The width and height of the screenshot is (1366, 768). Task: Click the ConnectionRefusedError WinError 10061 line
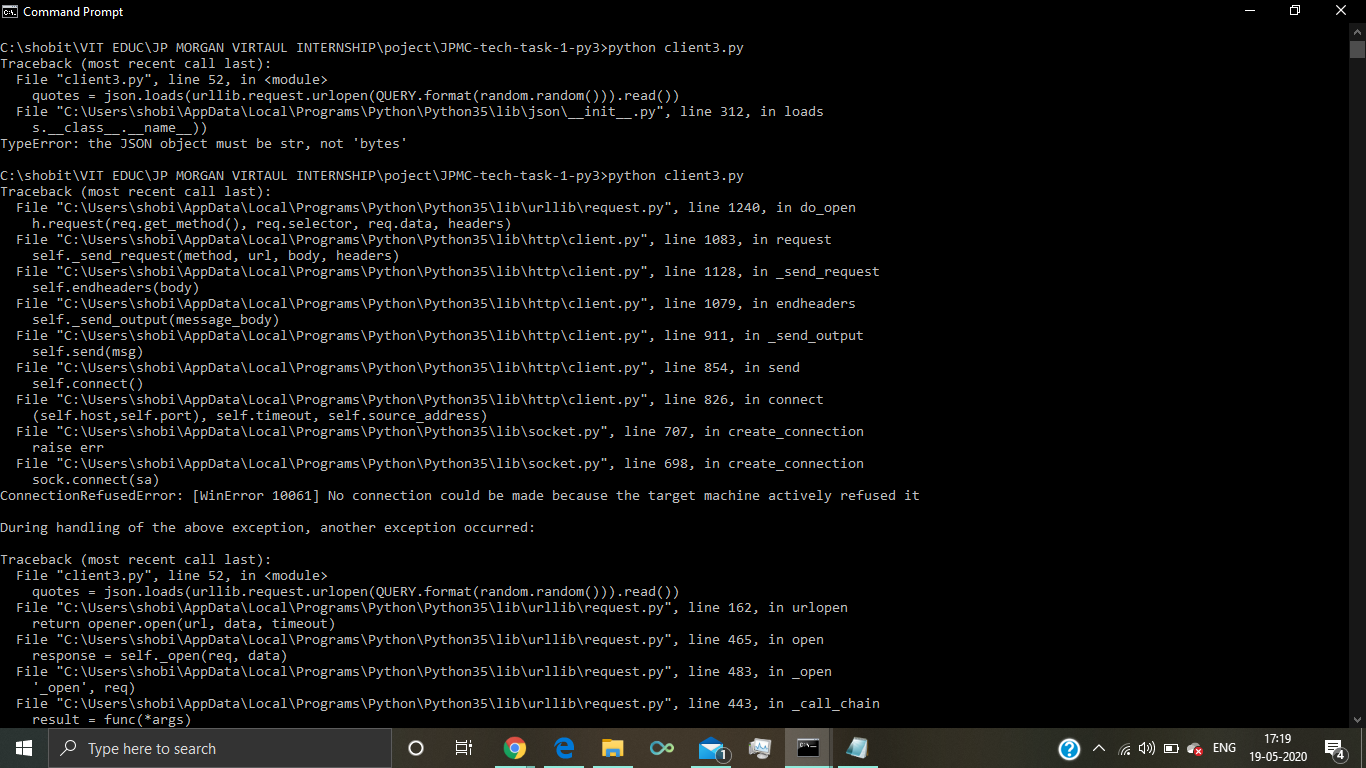coord(460,496)
